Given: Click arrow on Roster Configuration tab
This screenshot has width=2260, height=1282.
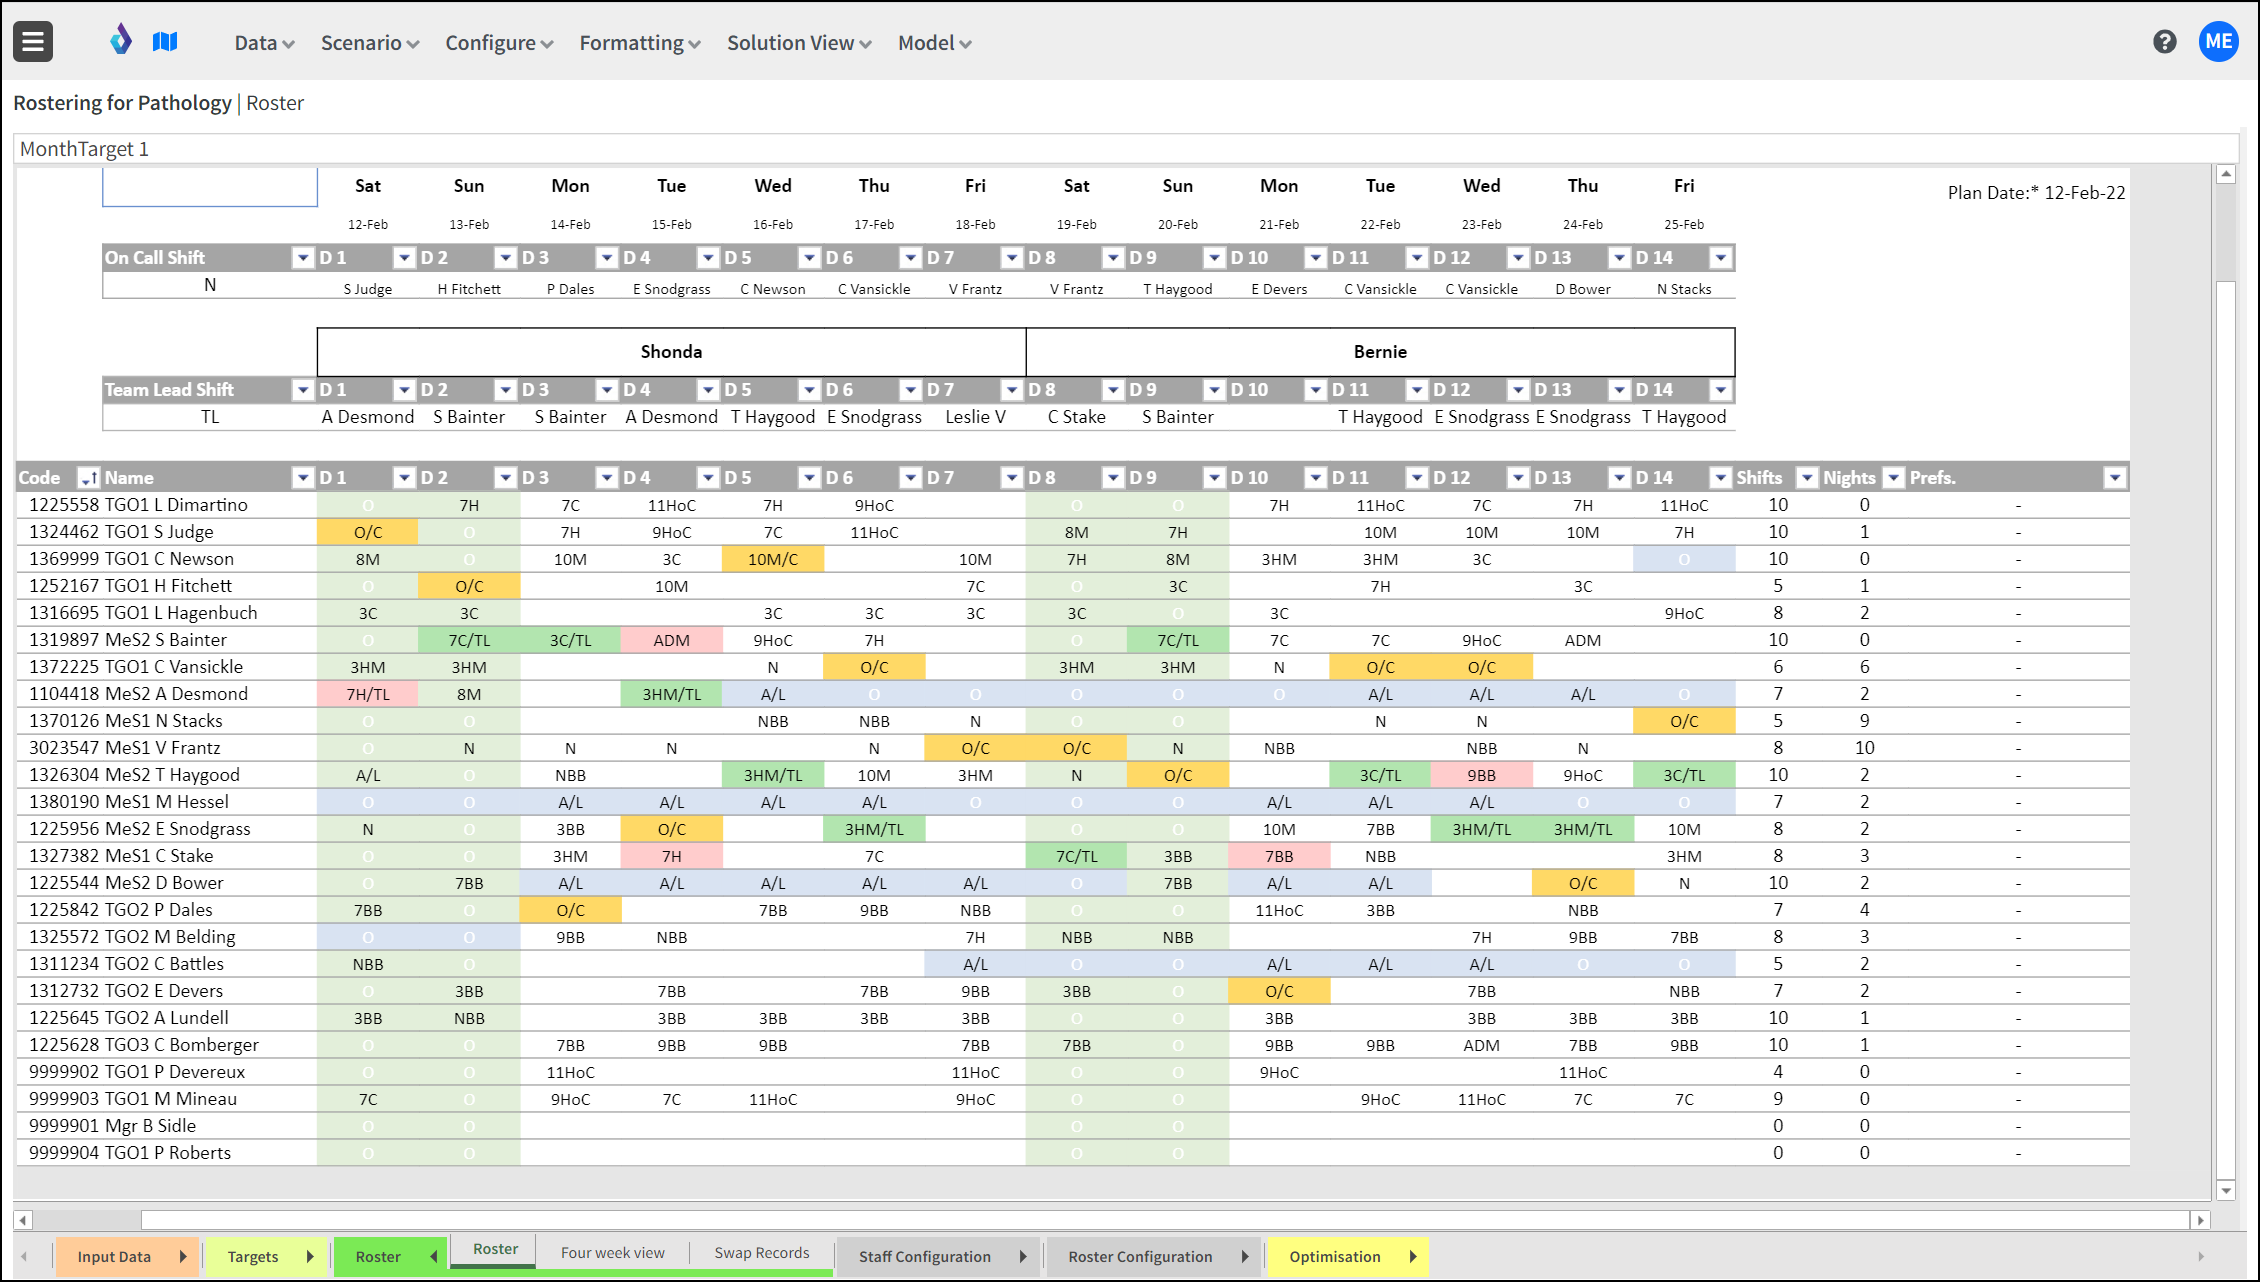Looking at the screenshot, I should click(1245, 1257).
